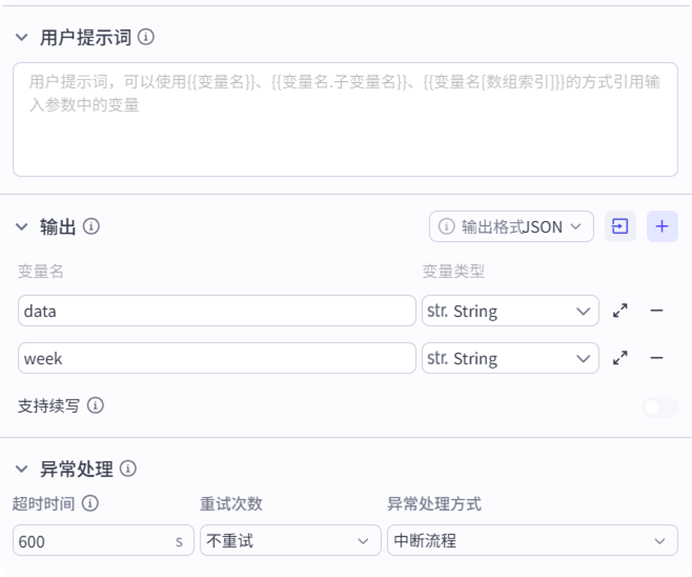This screenshot has width=692, height=577.
Task: Open variable type dropdown for data
Action: tap(510, 311)
